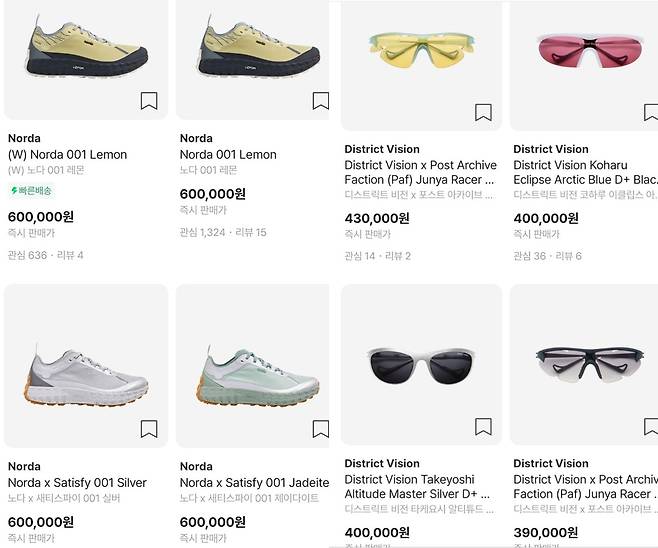658x548 pixels.
Task: Bookmark the (W) Norda 001 Lemon shoe
Action: pyautogui.click(x=149, y=101)
